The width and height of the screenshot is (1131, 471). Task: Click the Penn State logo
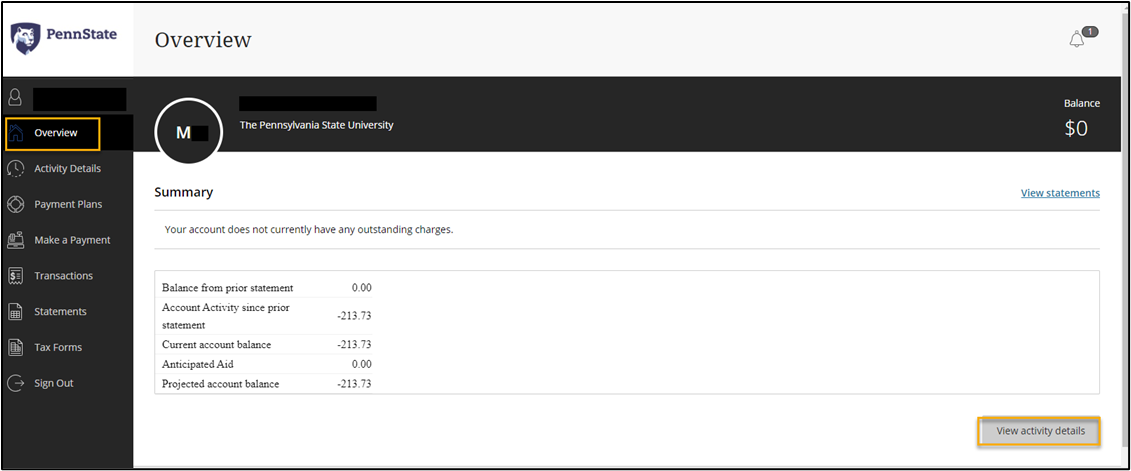point(64,38)
